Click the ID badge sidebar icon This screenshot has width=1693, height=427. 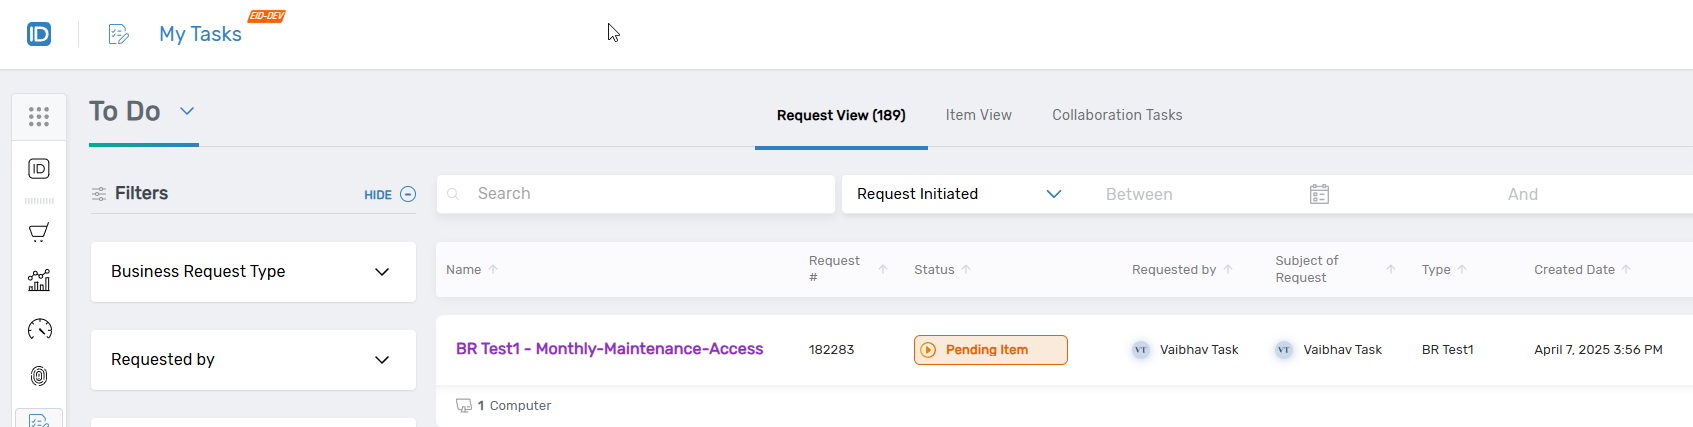[39, 169]
